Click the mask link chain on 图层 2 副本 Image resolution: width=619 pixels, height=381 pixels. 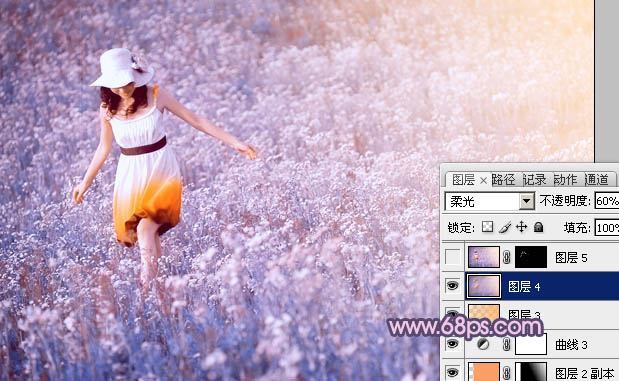507,372
